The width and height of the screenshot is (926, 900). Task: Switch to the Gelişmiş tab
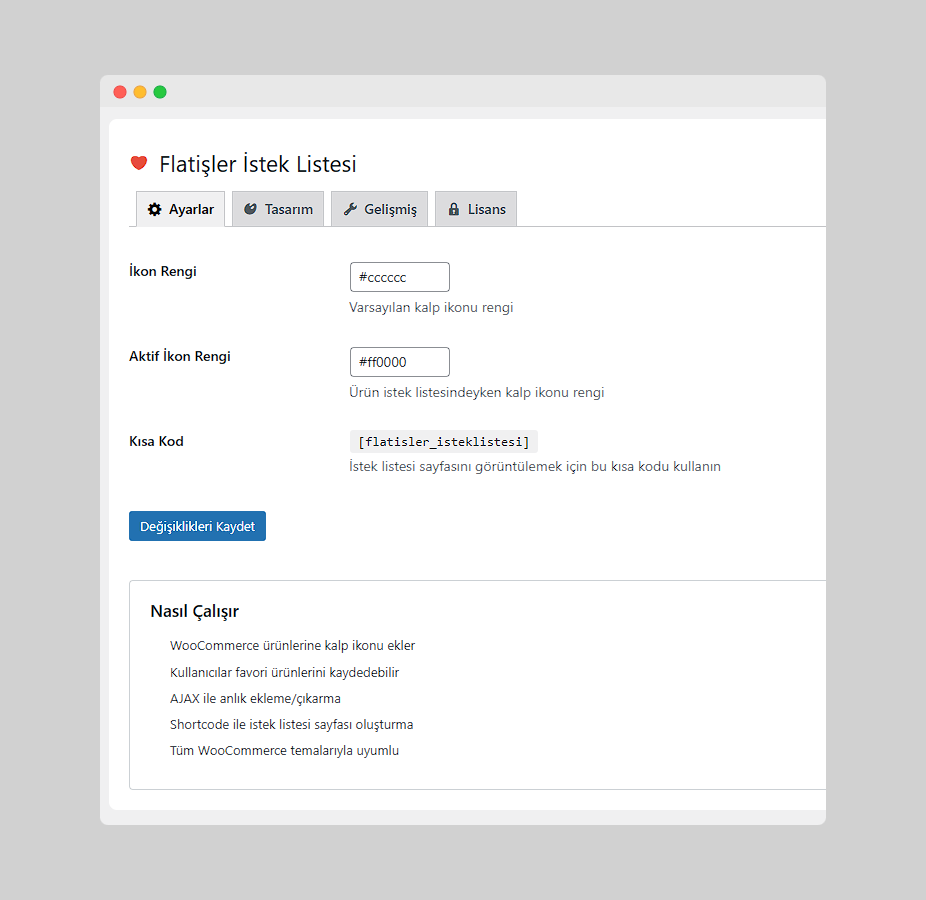379,208
